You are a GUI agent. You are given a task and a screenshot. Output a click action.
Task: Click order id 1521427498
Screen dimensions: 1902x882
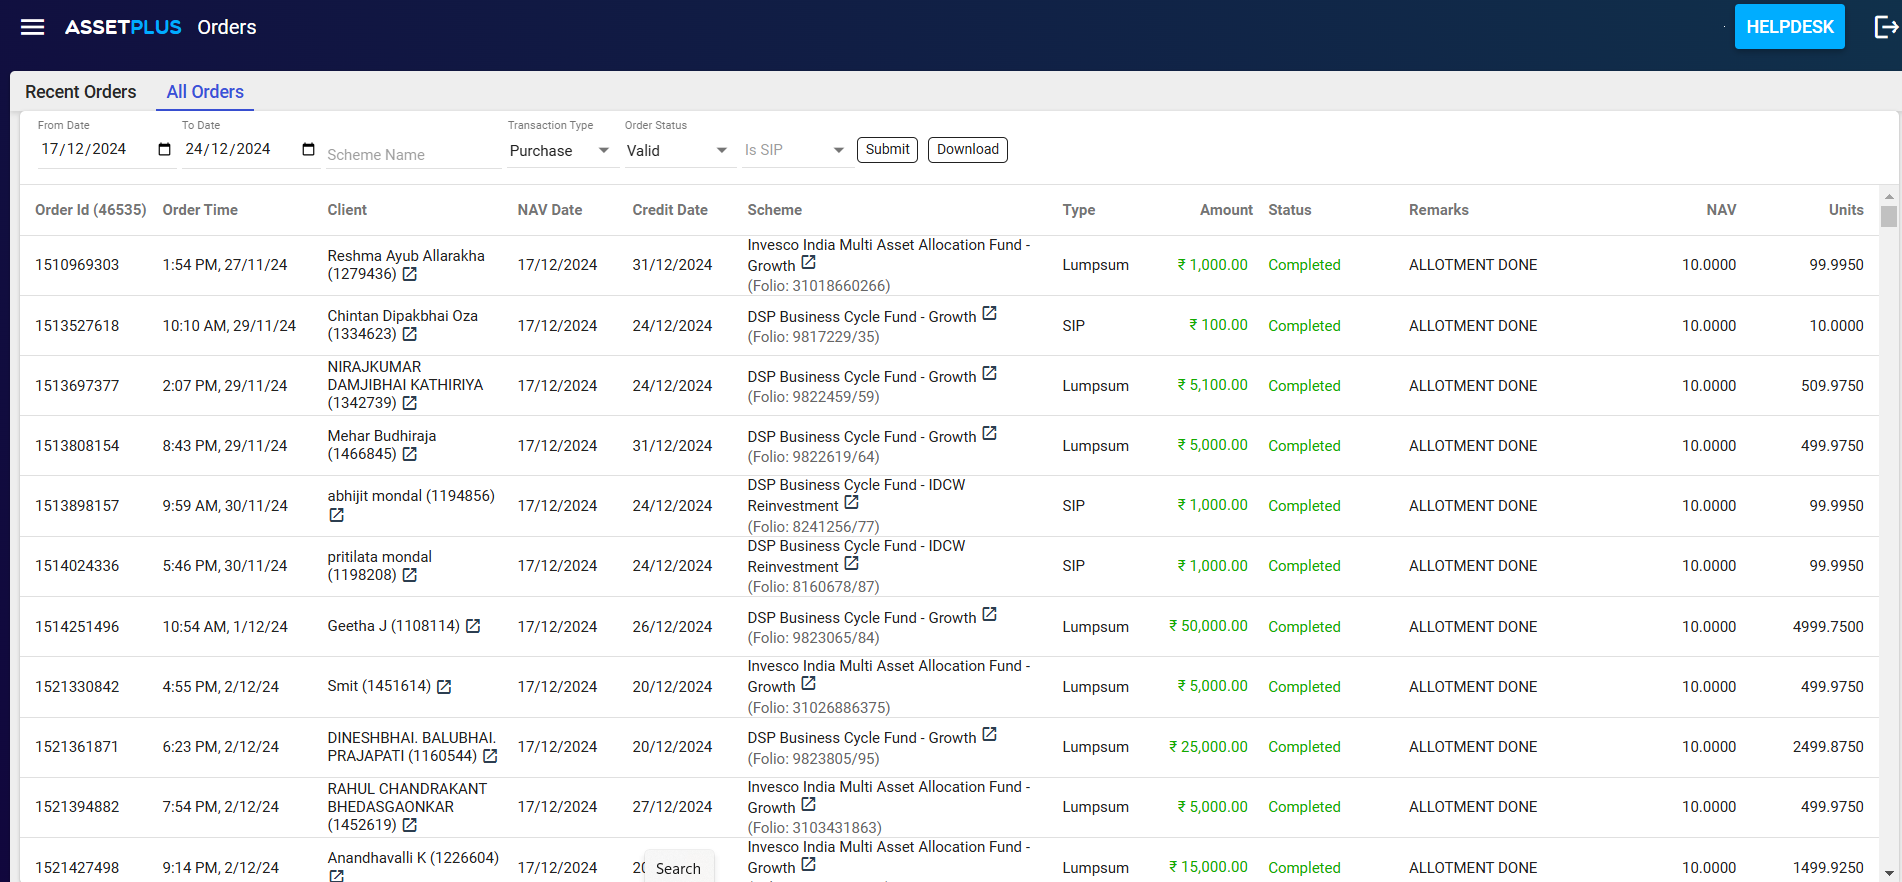pyautogui.click(x=77, y=868)
